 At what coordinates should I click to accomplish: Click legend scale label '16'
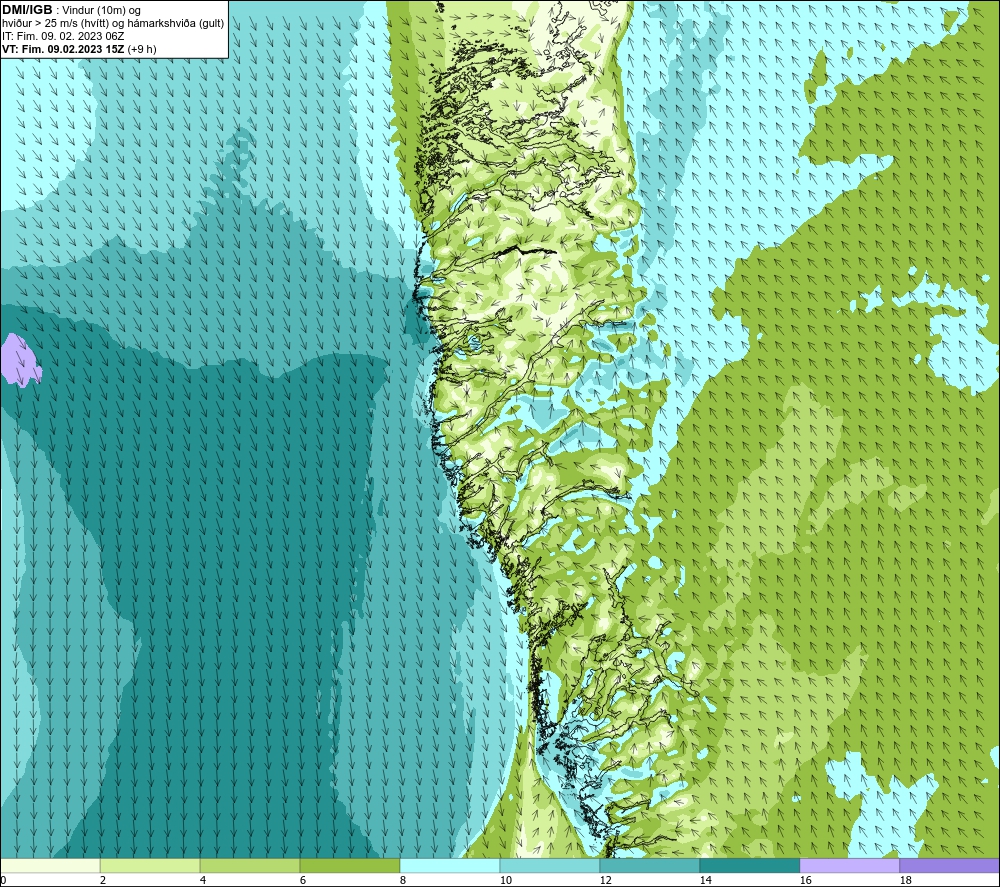click(x=805, y=880)
